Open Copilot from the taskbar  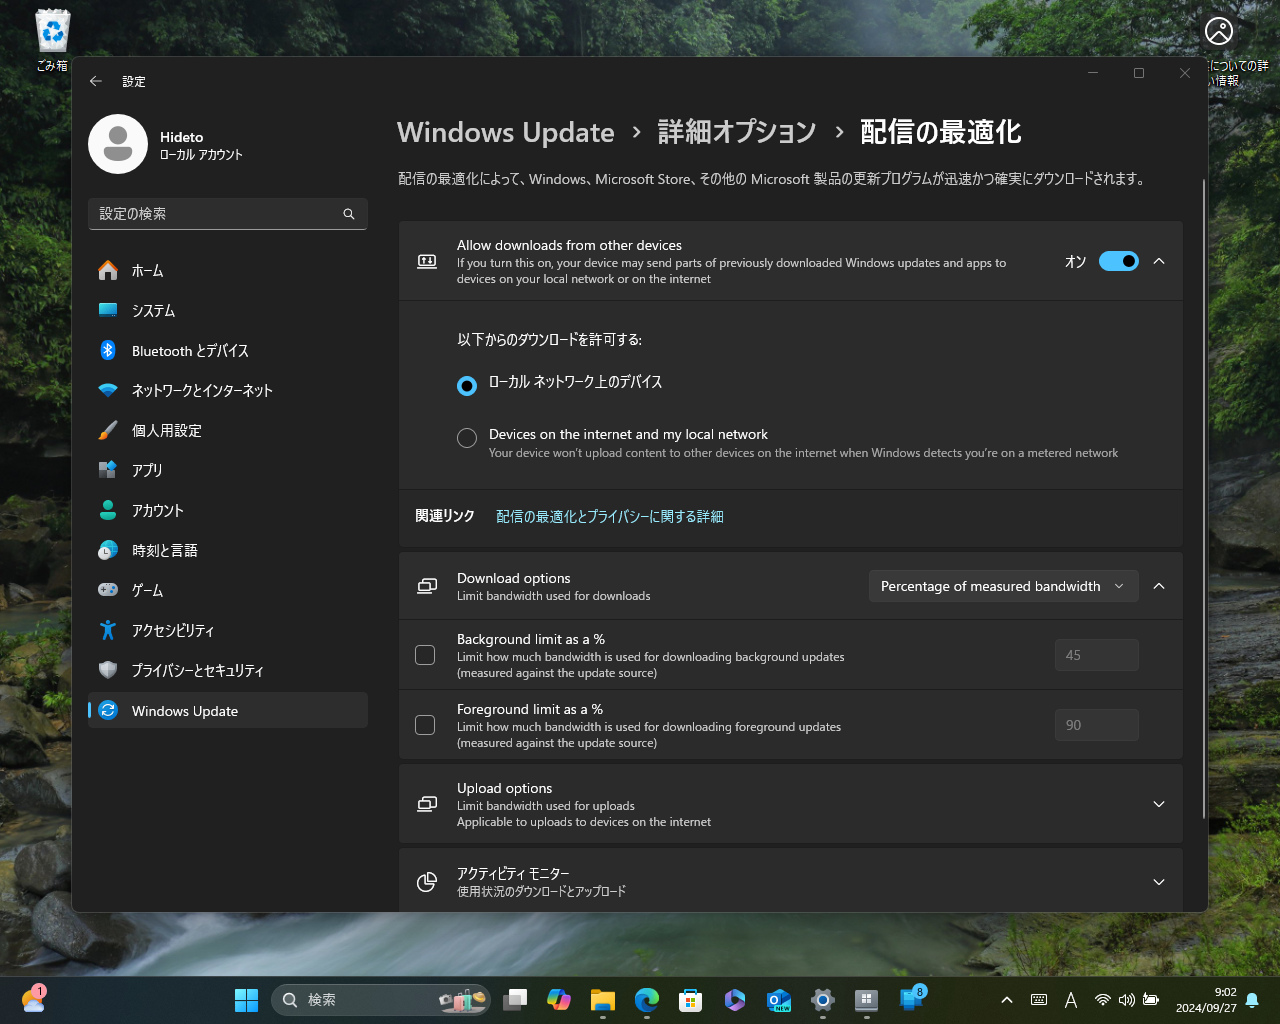(558, 999)
